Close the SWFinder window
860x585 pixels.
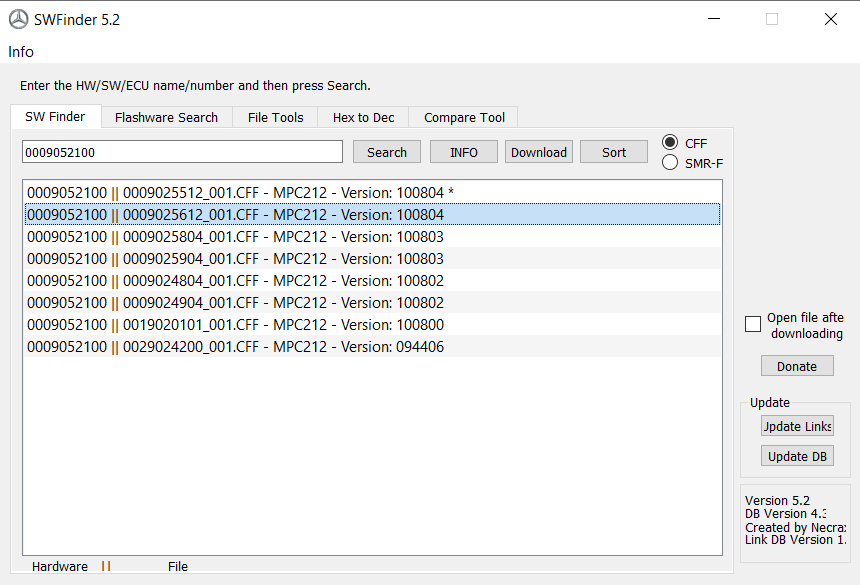[x=830, y=19]
